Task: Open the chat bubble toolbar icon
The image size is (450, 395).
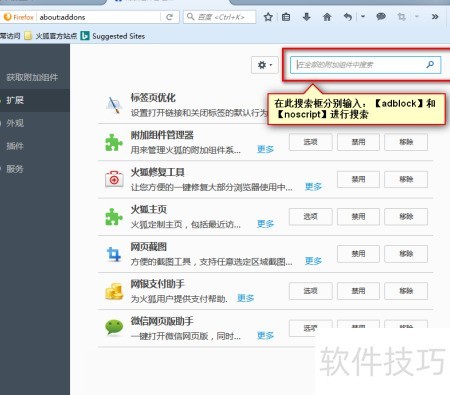Action: pyautogui.click(x=381, y=16)
